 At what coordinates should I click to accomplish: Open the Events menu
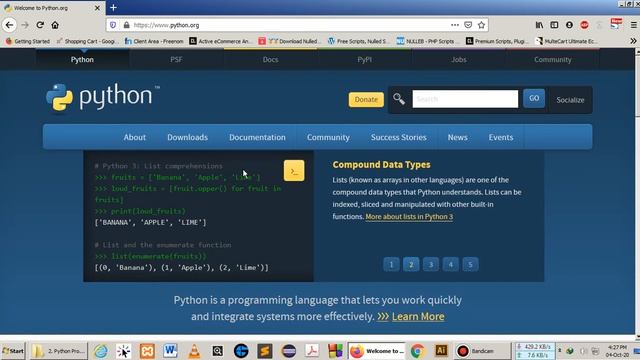point(501,137)
